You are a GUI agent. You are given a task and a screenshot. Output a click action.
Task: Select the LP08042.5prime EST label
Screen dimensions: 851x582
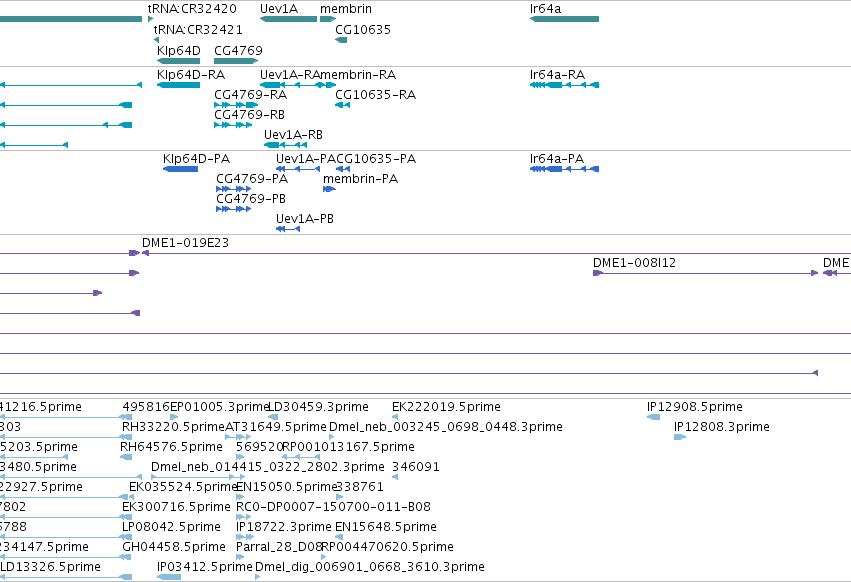pos(172,528)
